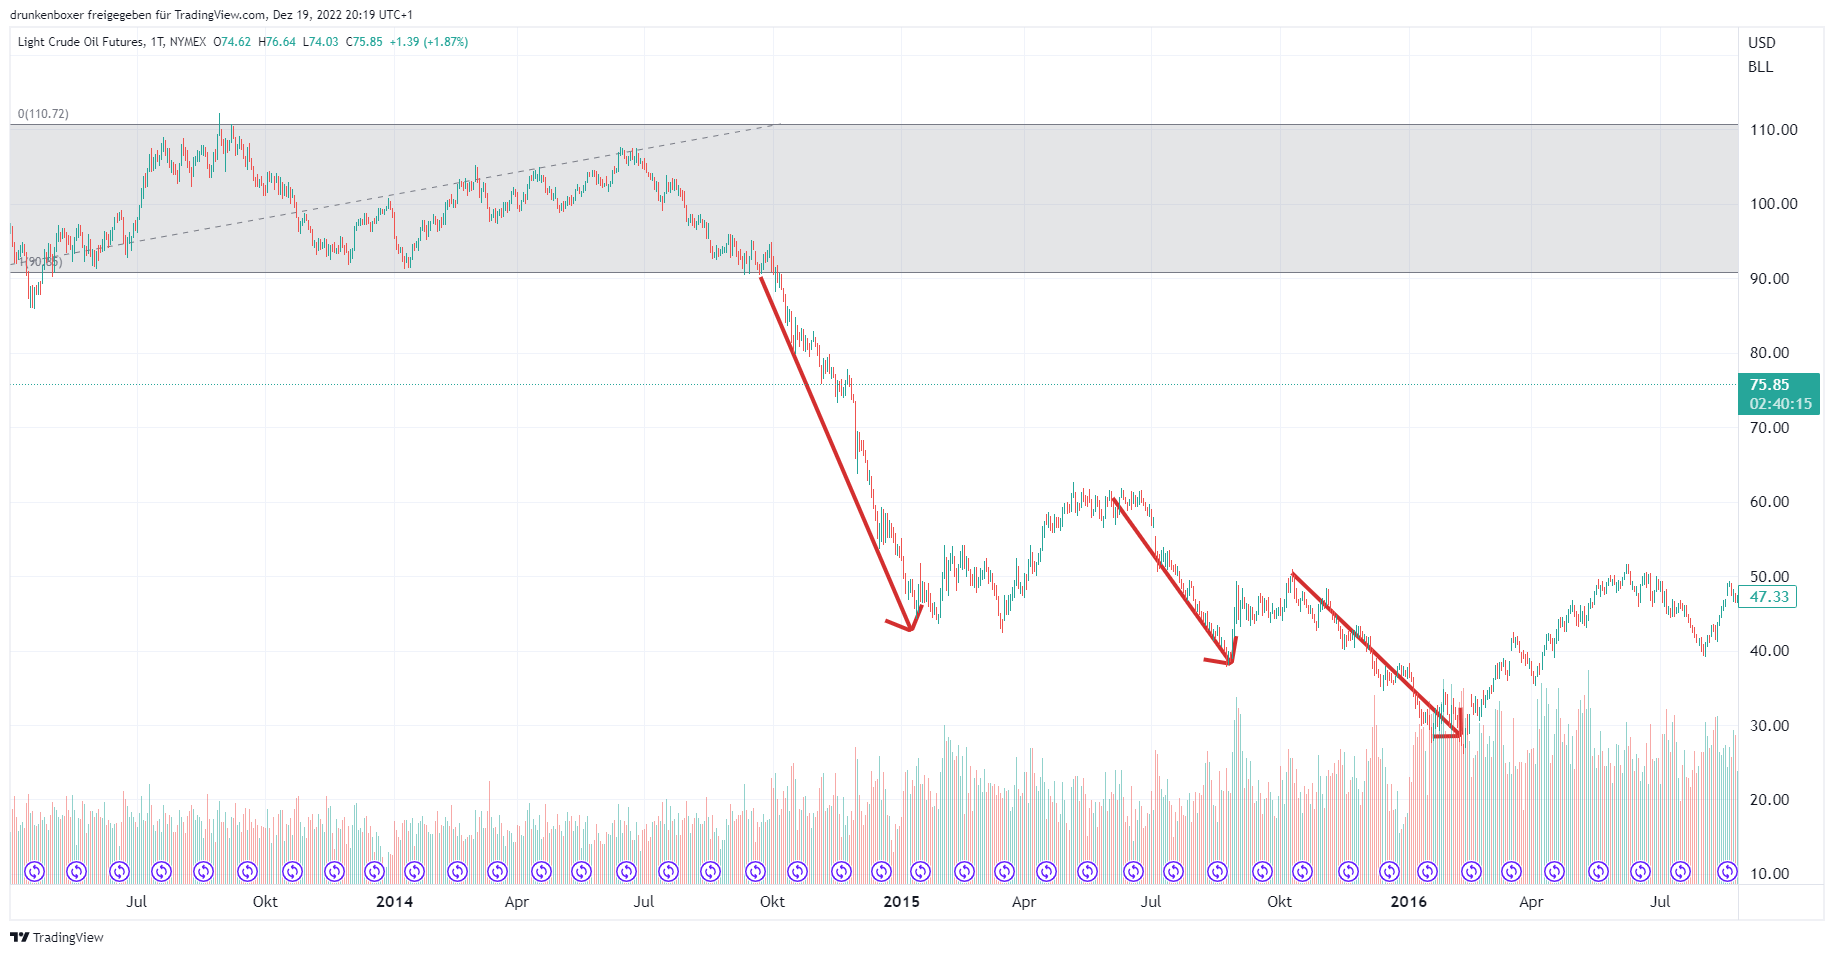Screen dimensions: 1834x955
Task: Click the 2015 year label on time axis
Action: (901, 902)
